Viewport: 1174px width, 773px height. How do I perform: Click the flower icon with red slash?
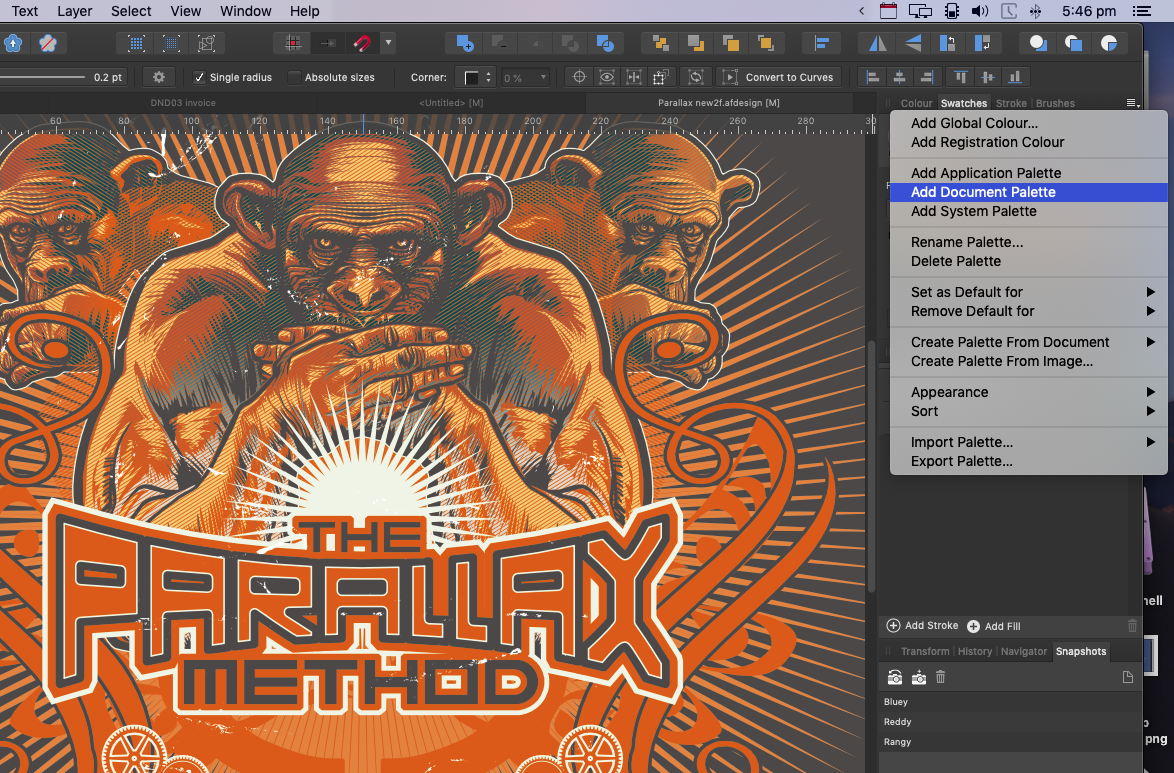click(48, 43)
